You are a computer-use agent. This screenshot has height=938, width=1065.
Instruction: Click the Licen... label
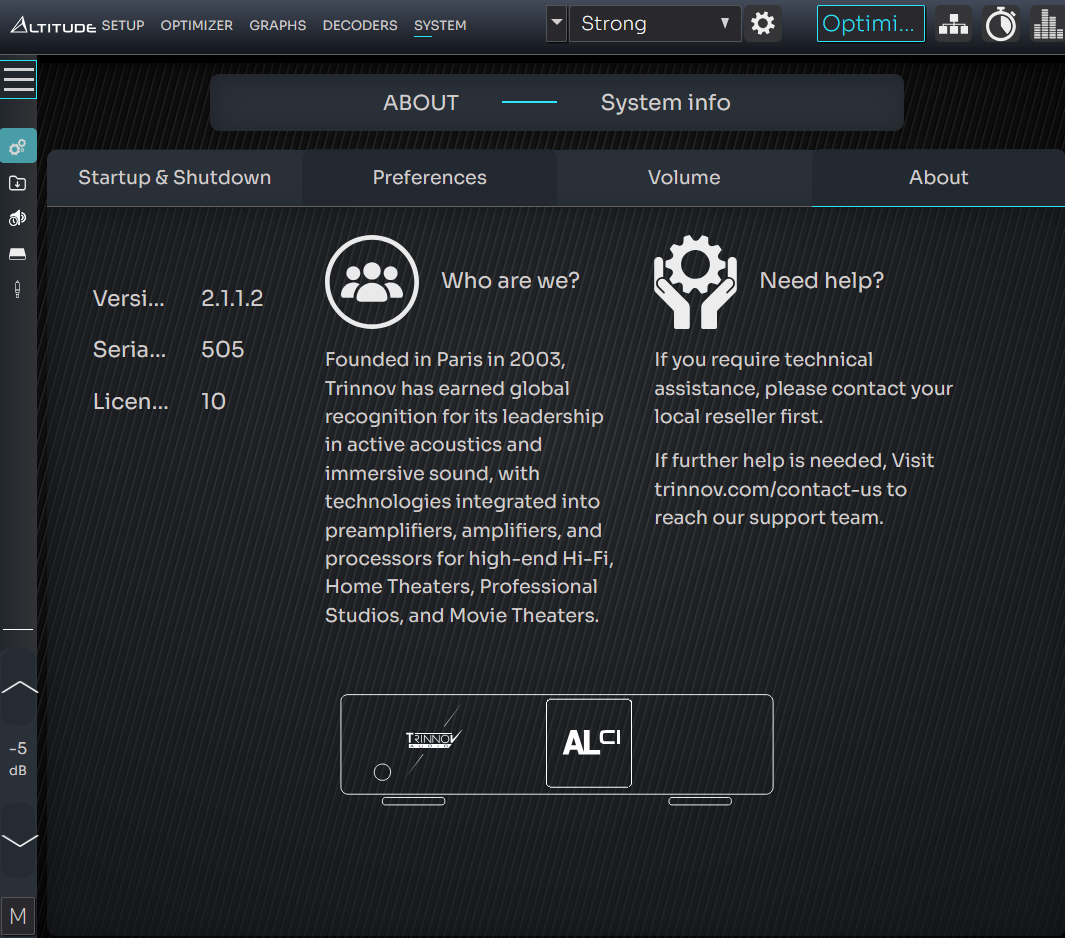tap(130, 401)
